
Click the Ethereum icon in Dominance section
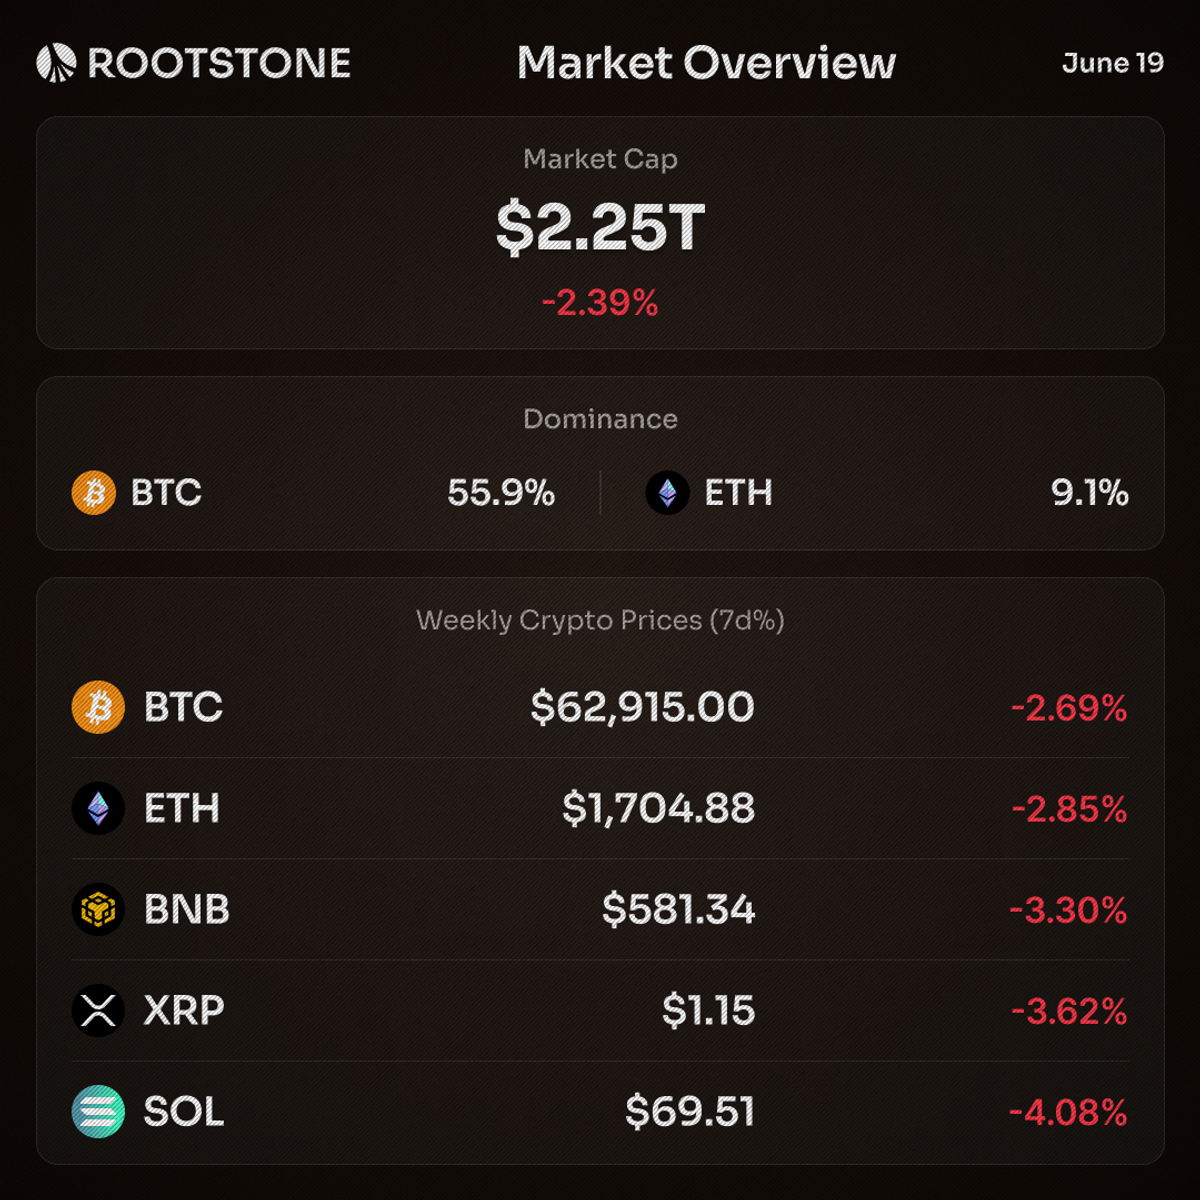click(667, 493)
